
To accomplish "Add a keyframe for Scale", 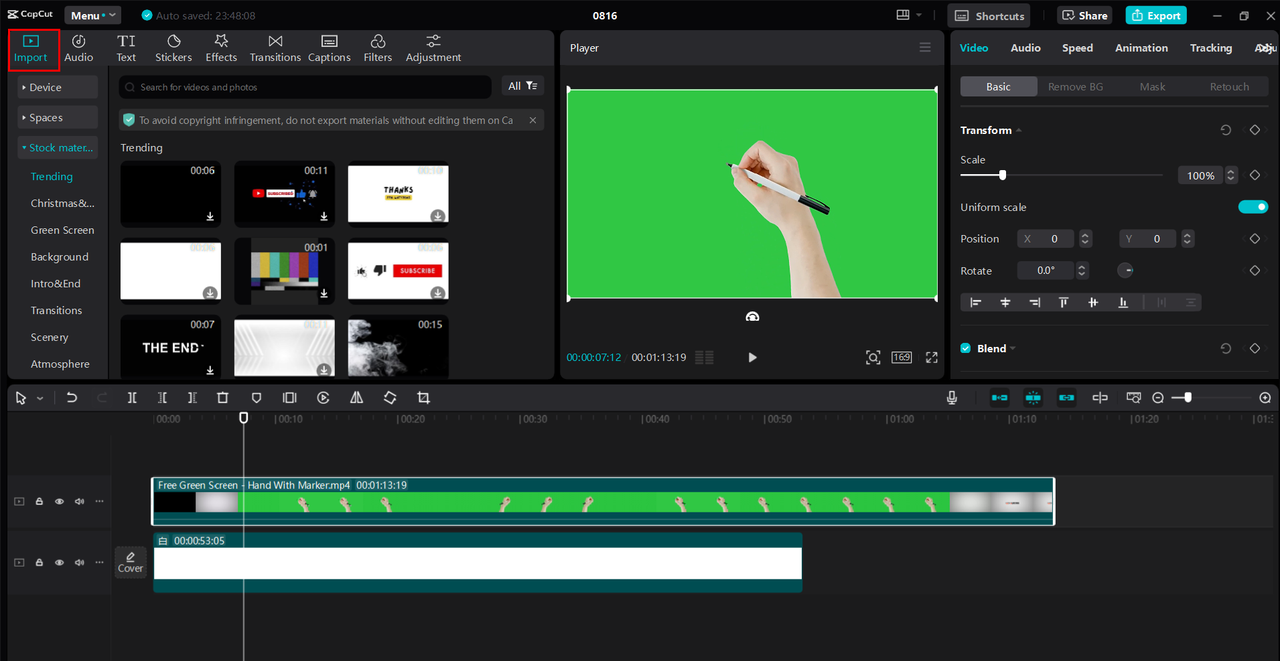I will 1255,175.
